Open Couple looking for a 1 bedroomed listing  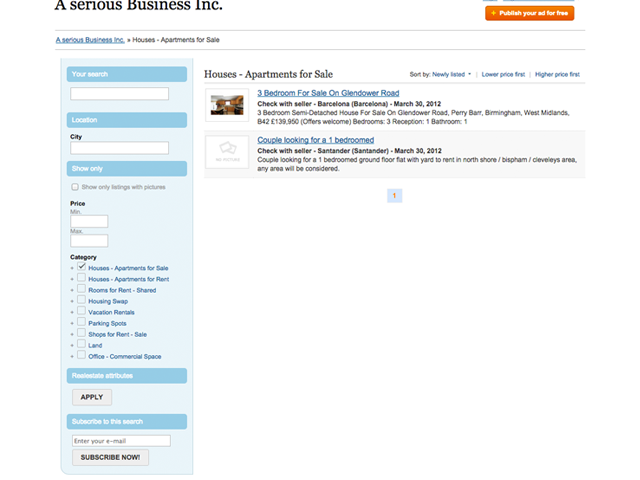315,140
